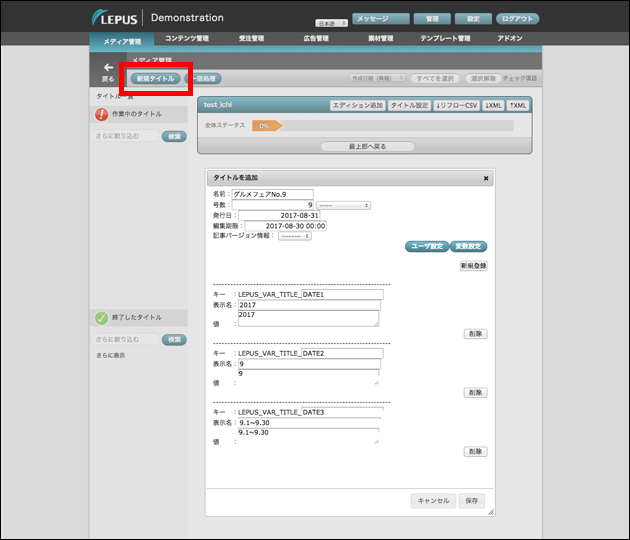Click the 値 textarea containing 2017
This screenshot has width=630, height=540.
pyautogui.click(x=309, y=319)
